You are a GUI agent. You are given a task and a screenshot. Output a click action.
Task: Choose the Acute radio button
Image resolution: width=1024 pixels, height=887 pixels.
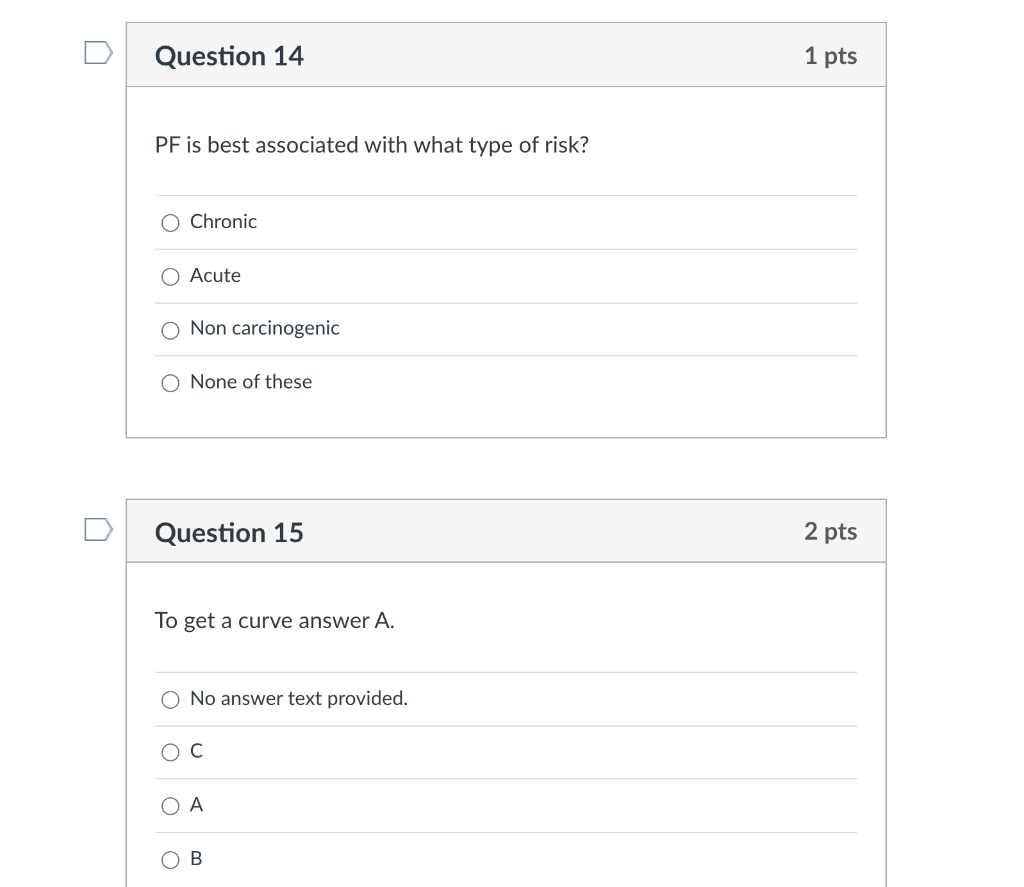pos(171,277)
